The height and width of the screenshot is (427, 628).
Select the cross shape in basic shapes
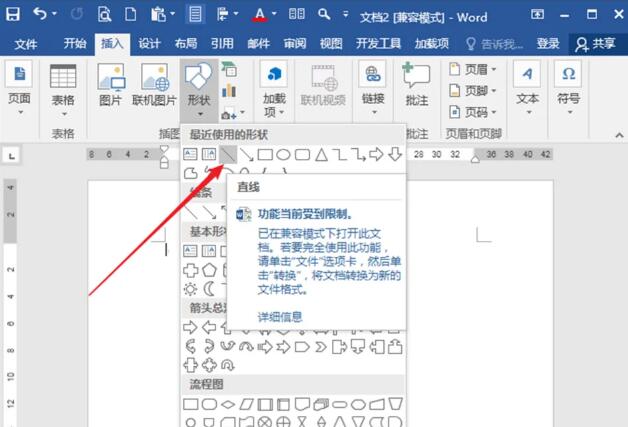190,270
